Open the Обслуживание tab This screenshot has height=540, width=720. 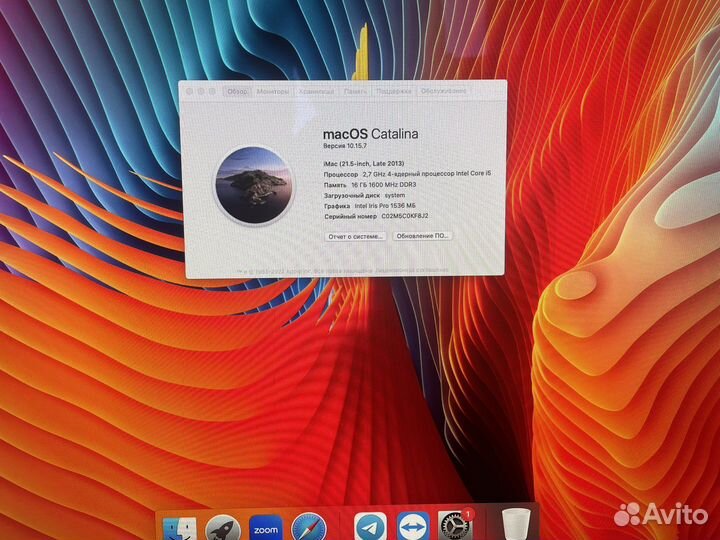click(x=444, y=91)
